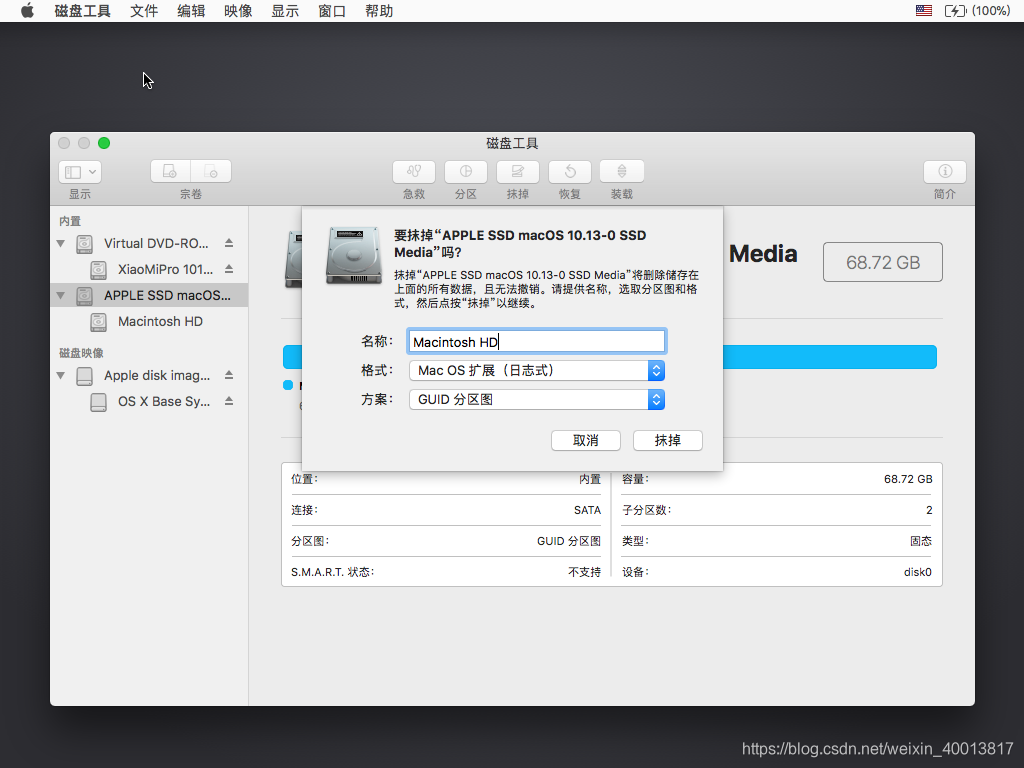Click the GUID 分区图 partition map value in table
The height and width of the screenshot is (768, 1024).
569,541
